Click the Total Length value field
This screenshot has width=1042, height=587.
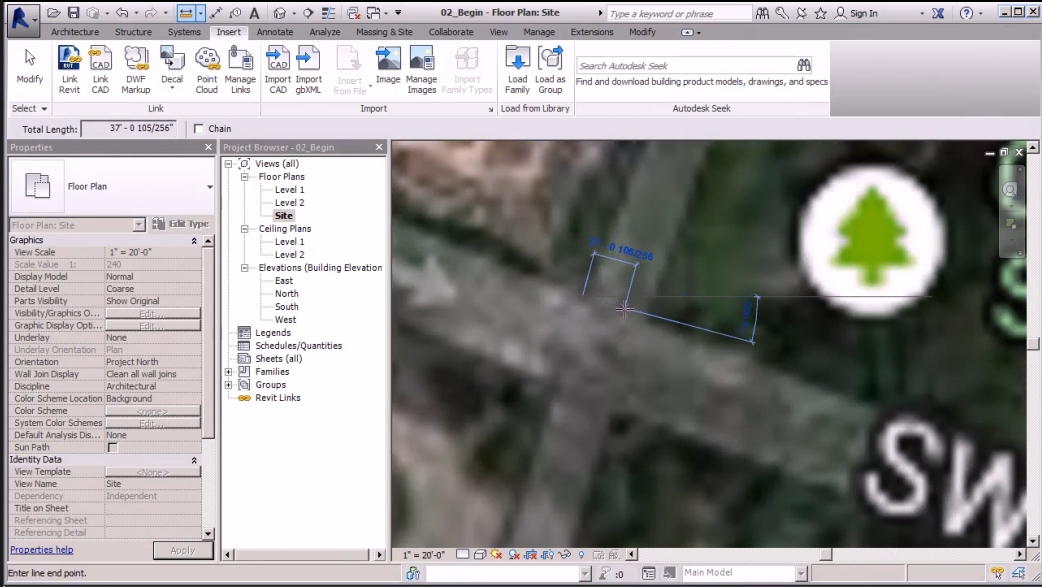(129, 128)
